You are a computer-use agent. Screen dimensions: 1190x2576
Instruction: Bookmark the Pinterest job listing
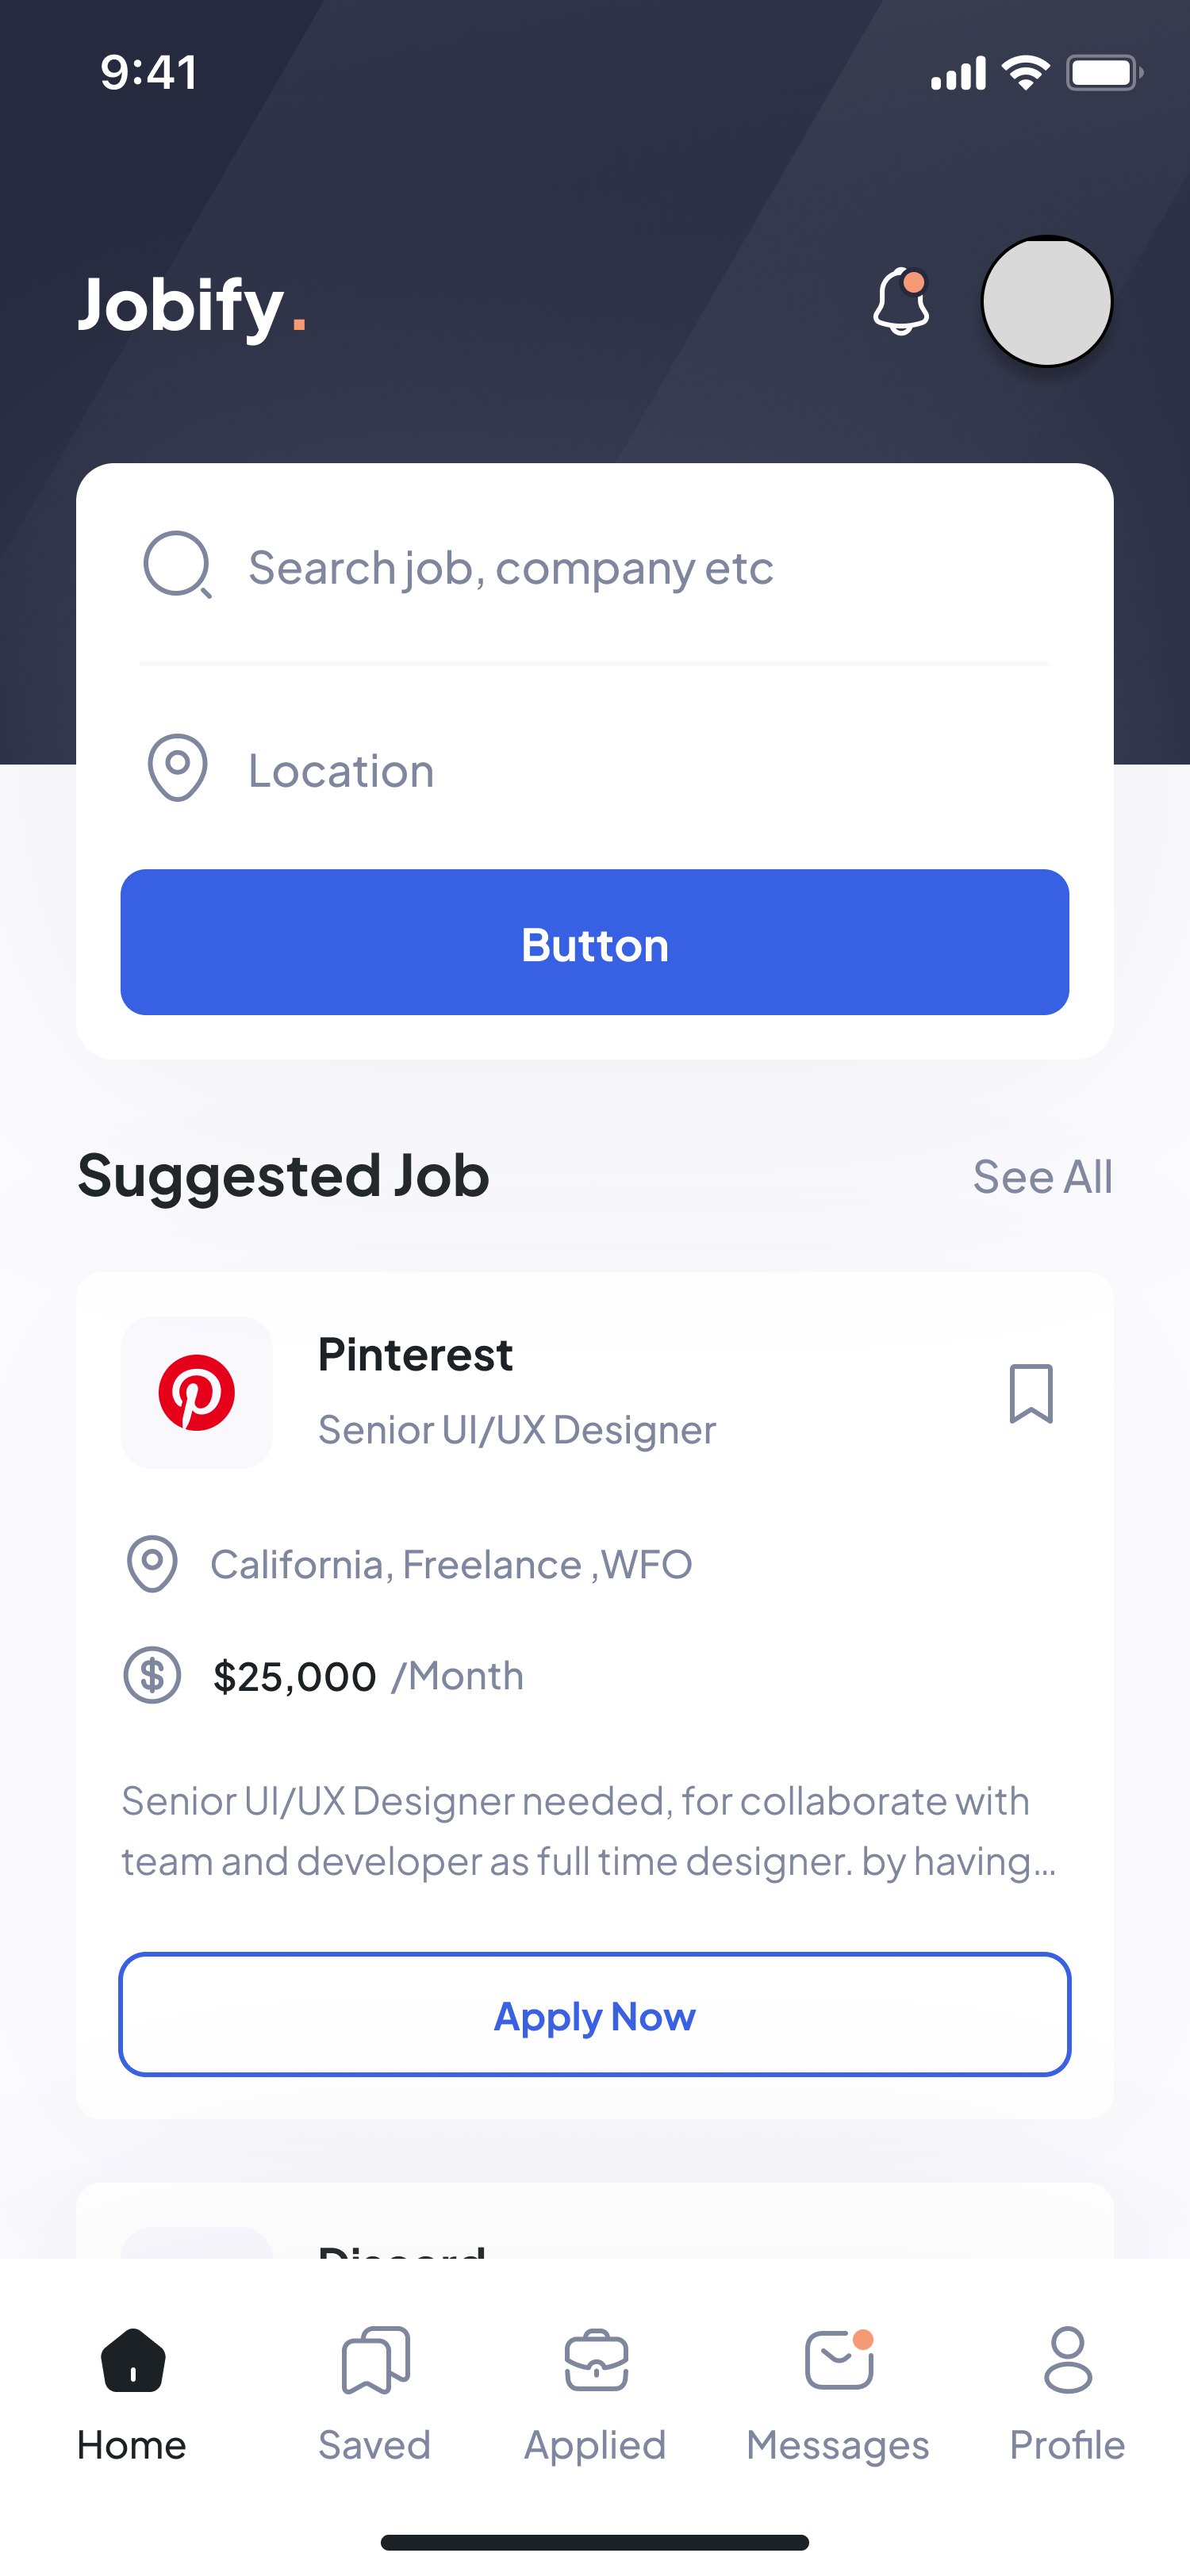1030,1392
